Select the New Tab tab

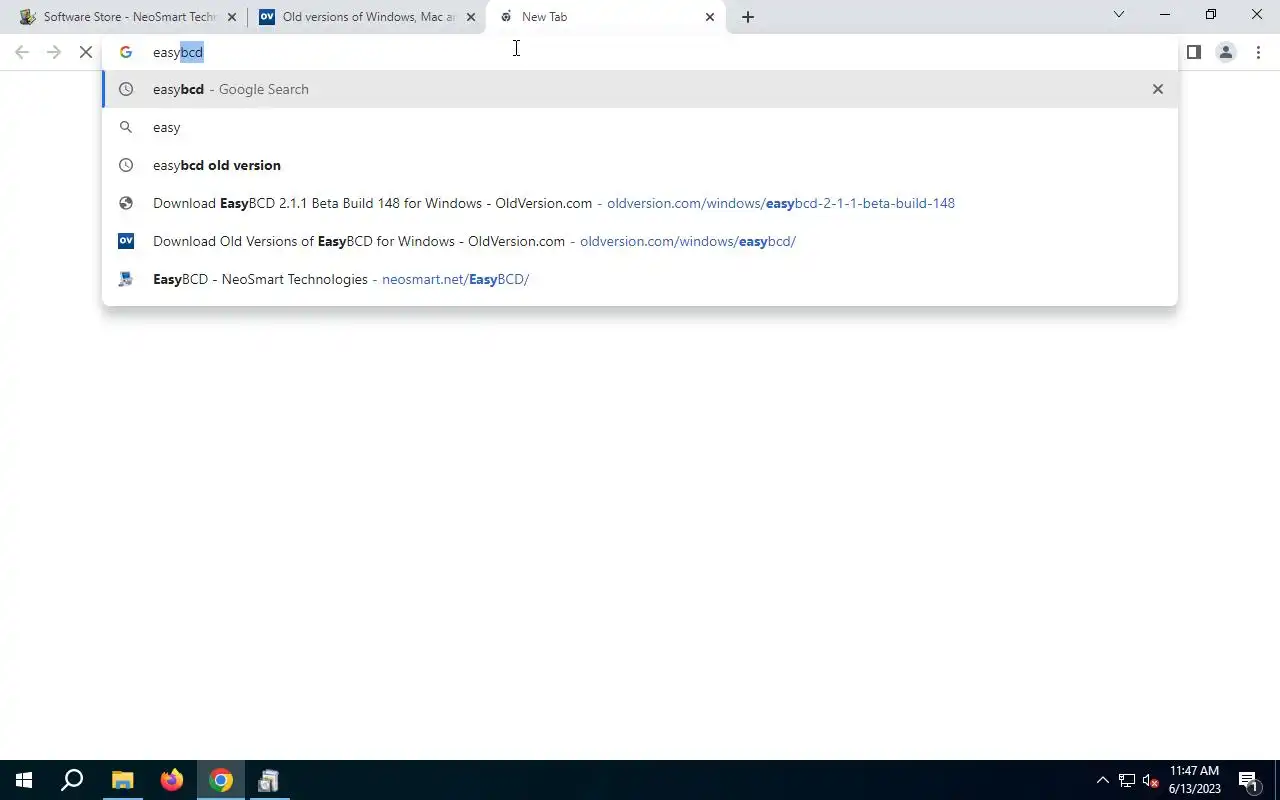[606, 17]
